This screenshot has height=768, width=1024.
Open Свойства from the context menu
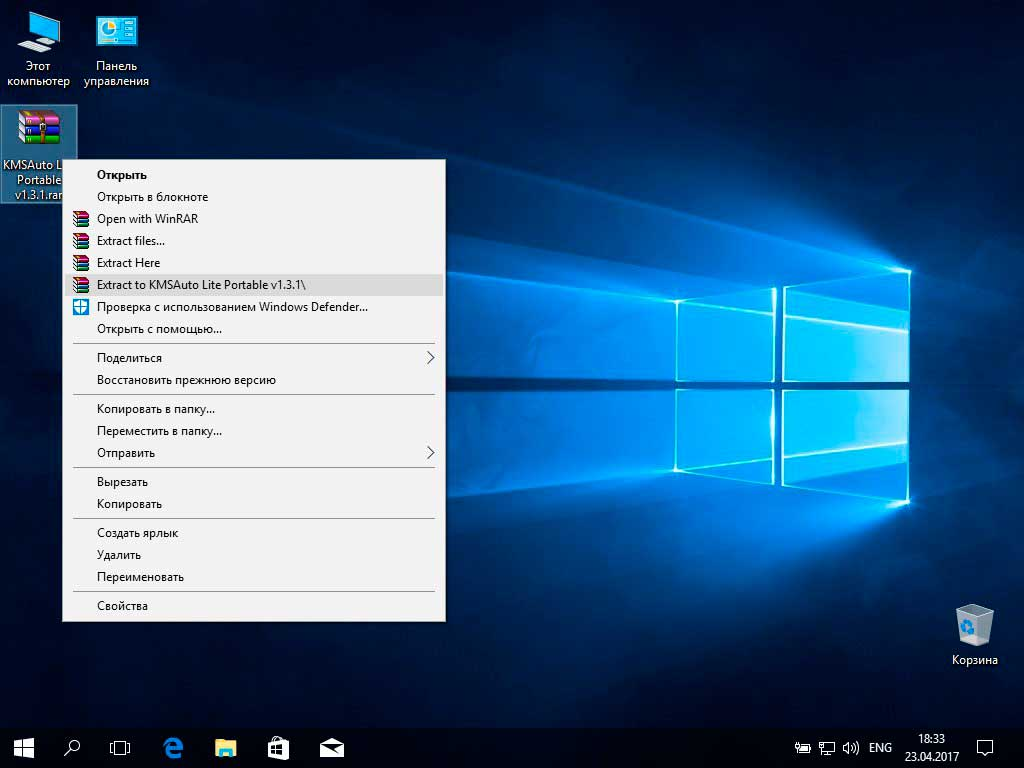(x=254, y=606)
